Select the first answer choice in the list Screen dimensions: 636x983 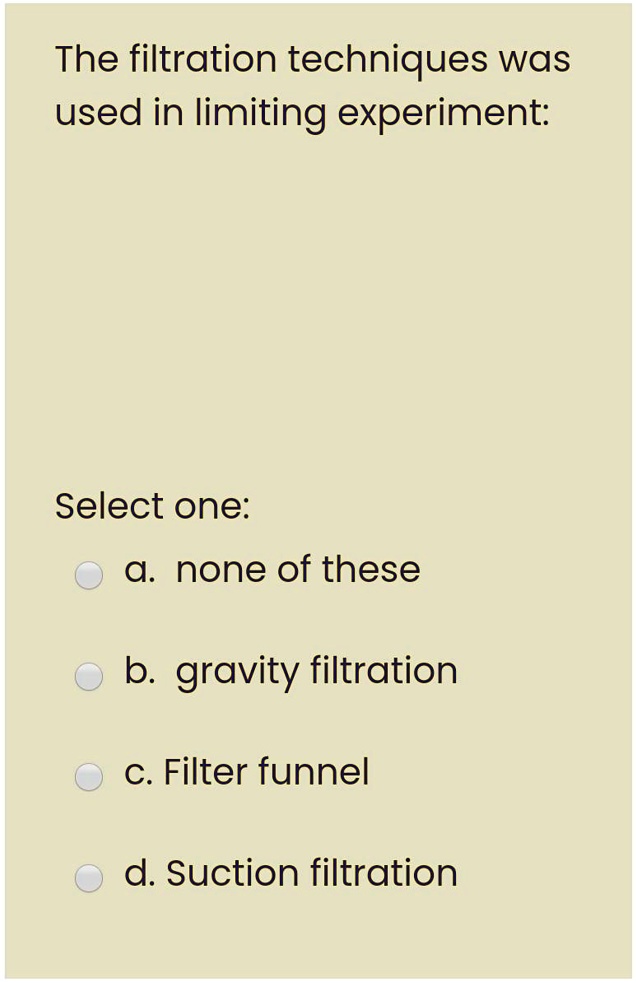89,575
